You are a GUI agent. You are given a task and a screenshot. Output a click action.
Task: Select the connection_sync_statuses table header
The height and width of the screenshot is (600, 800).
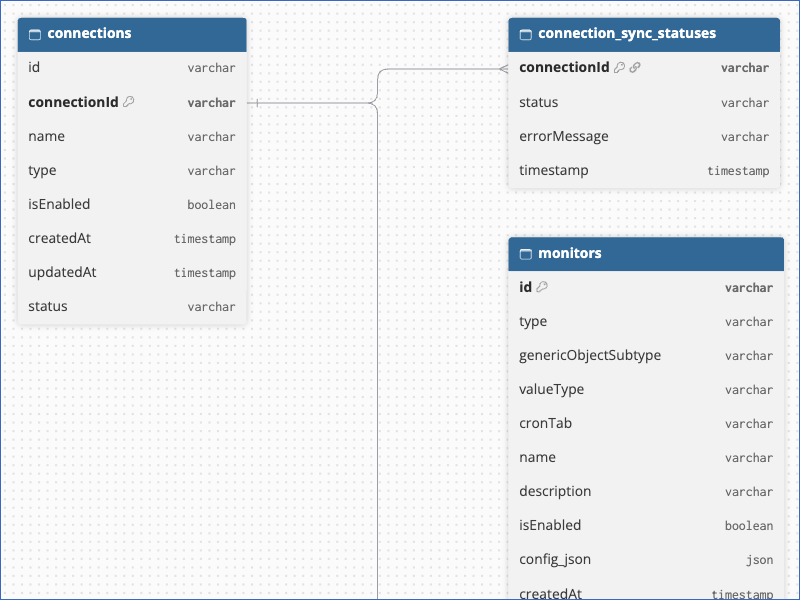[644, 35]
